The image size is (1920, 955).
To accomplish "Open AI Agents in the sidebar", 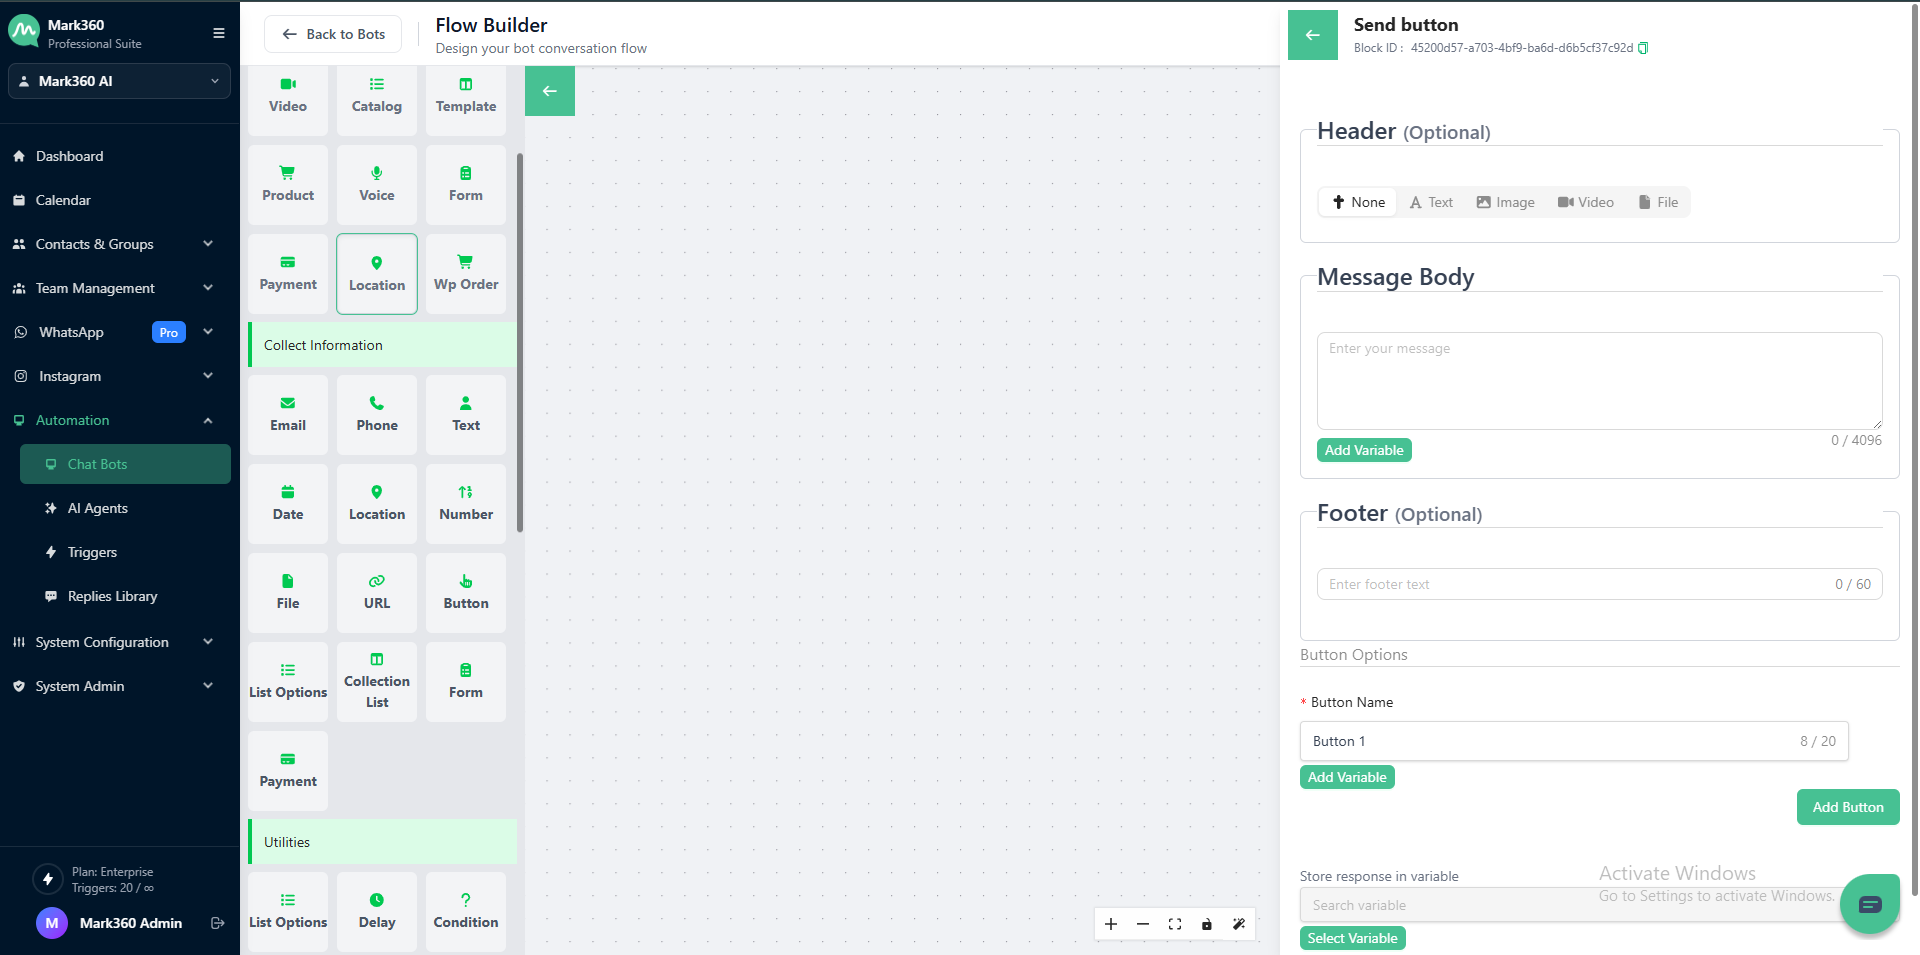I will click(x=97, y=508).
